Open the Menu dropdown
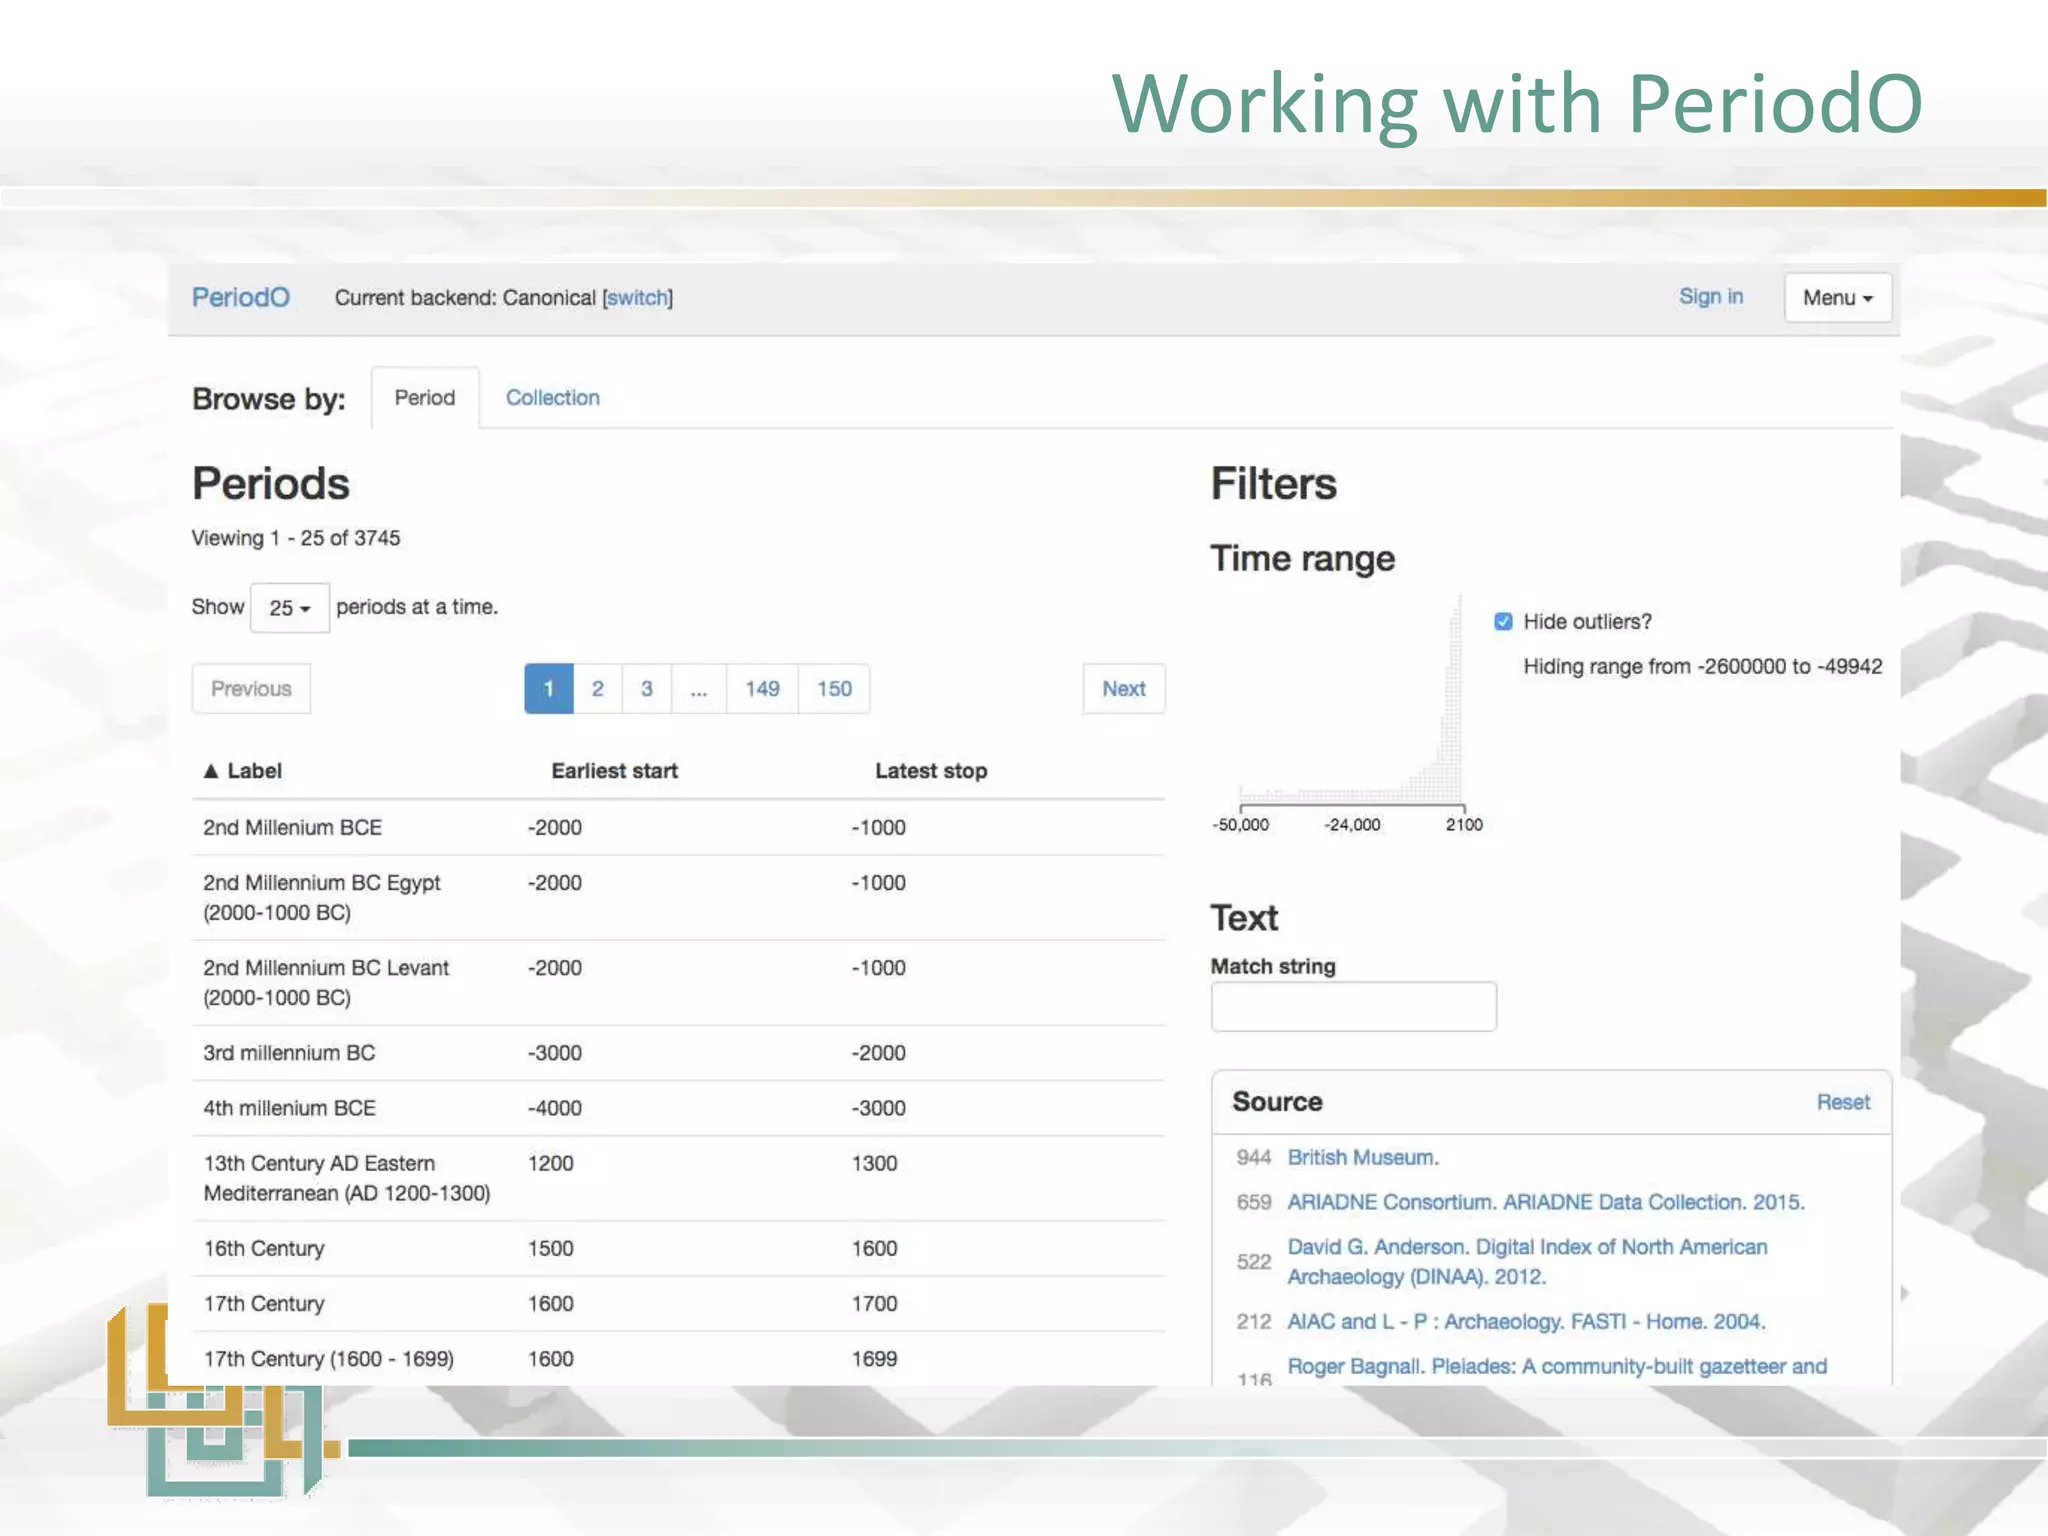Viewport: 2048px width, 1536px height. click(1837, 297)
